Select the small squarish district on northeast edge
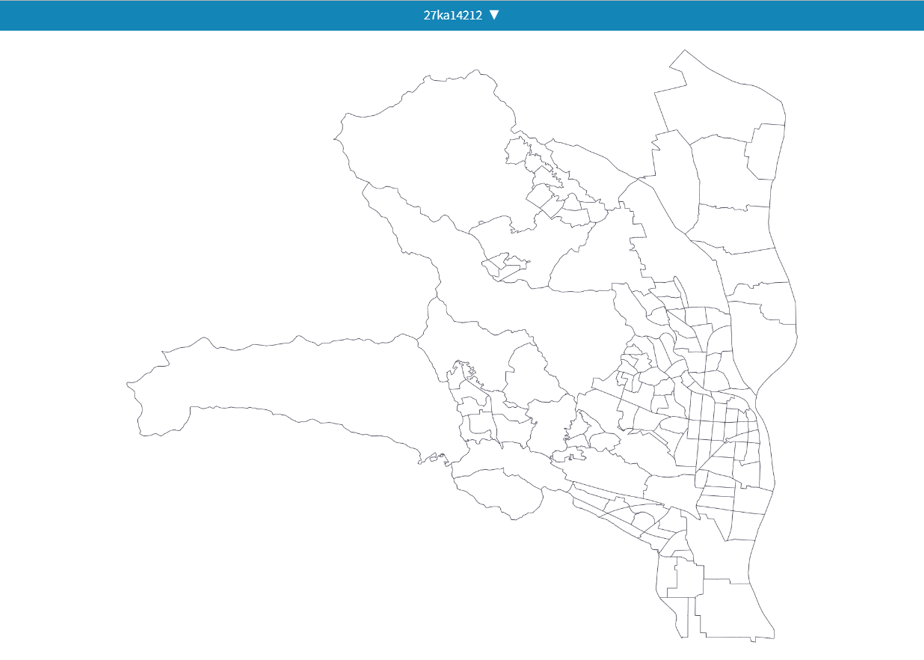924x660 pixels. (765, 151)
